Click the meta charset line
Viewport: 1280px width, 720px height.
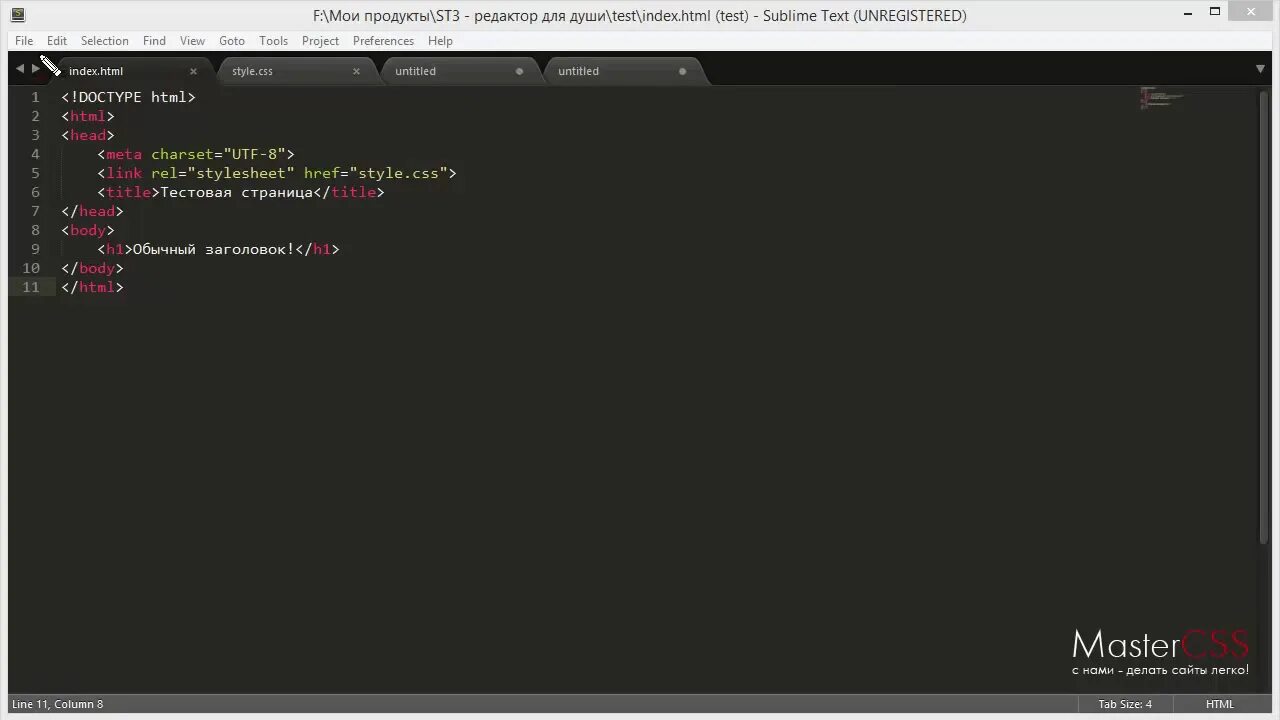[x=196, y=154]
